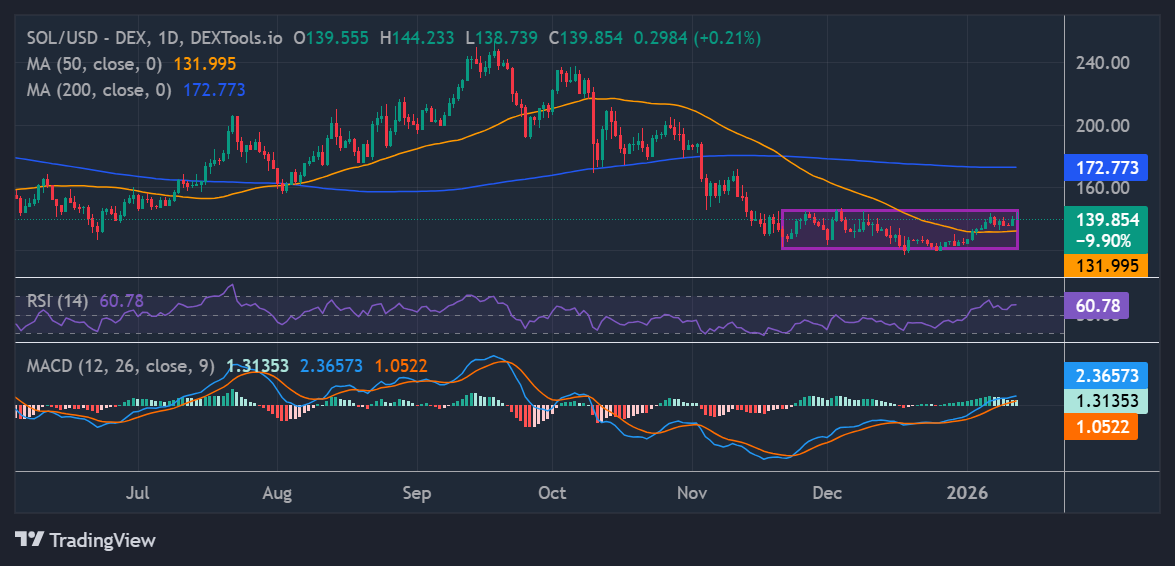
Task: Click the Jul marker on time axis
Action: pyautogui.click(x=139, y=493)
